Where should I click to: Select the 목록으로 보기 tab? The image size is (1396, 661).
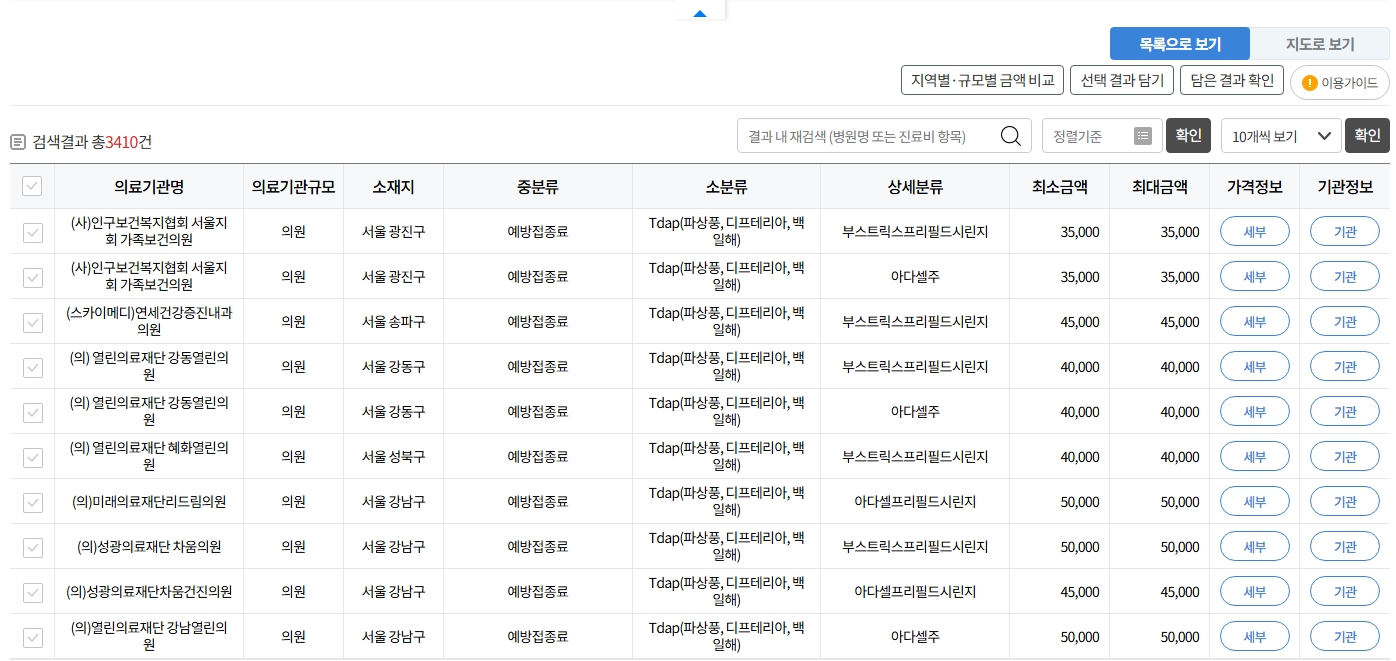[x=1180, y=44]
